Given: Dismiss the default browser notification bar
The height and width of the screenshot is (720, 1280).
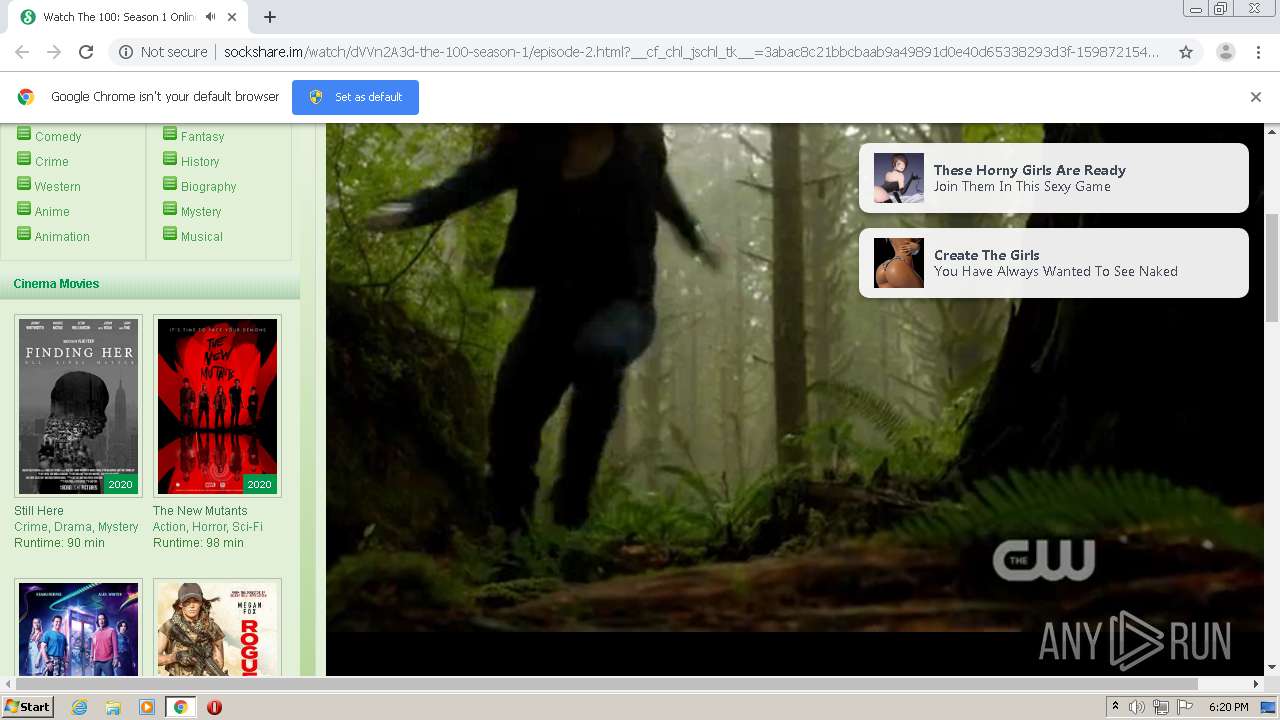Looking at the screenshot, I should point(1256,97).
